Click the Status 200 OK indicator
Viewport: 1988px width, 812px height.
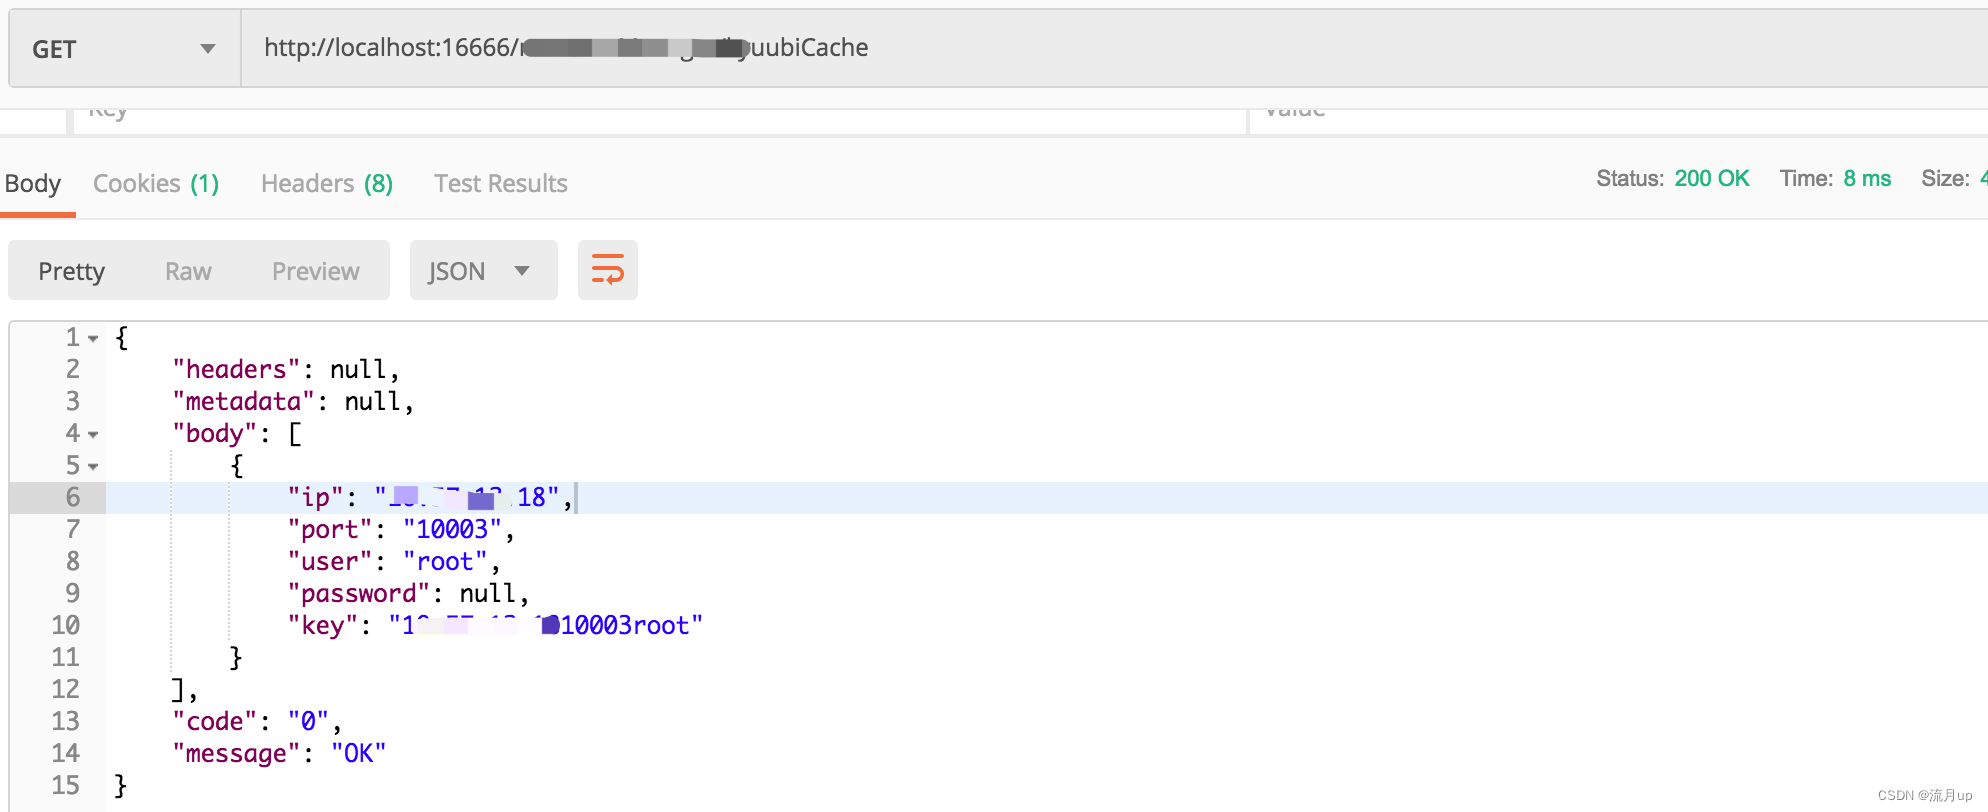[x=1673, y=179]
